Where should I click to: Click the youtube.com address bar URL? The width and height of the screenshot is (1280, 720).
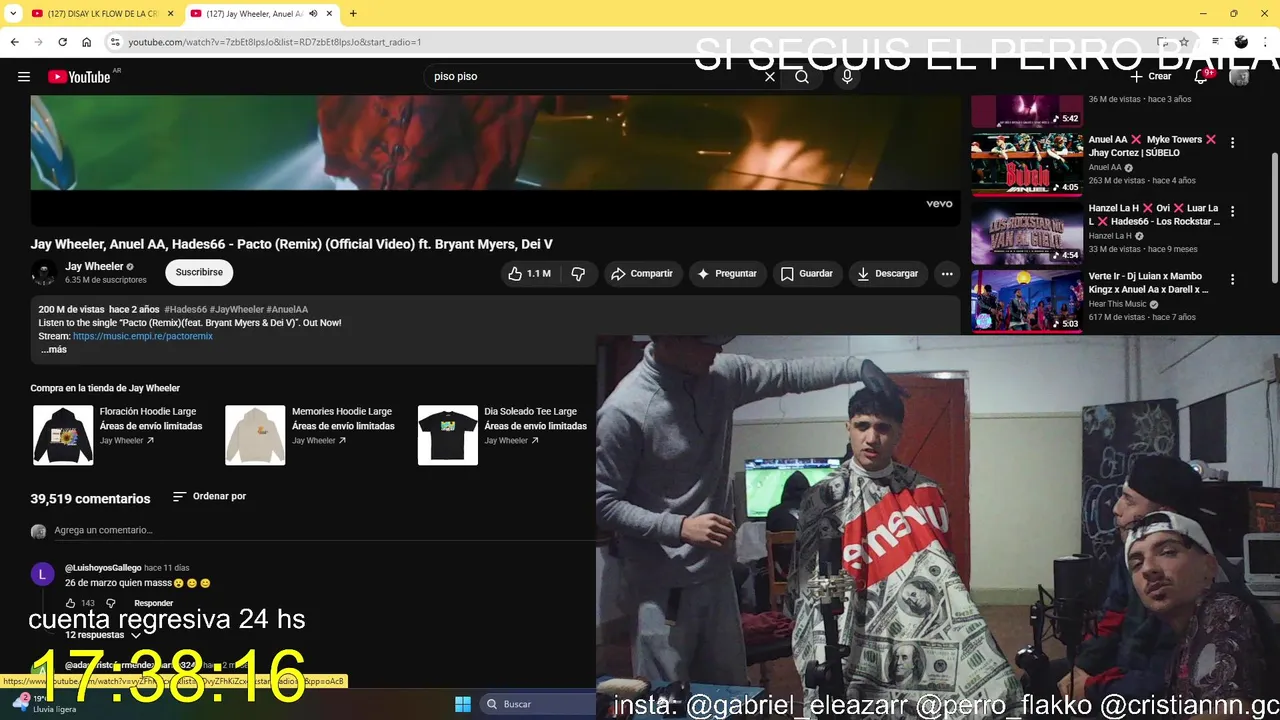pyautogui.click(x=275, y=42)
